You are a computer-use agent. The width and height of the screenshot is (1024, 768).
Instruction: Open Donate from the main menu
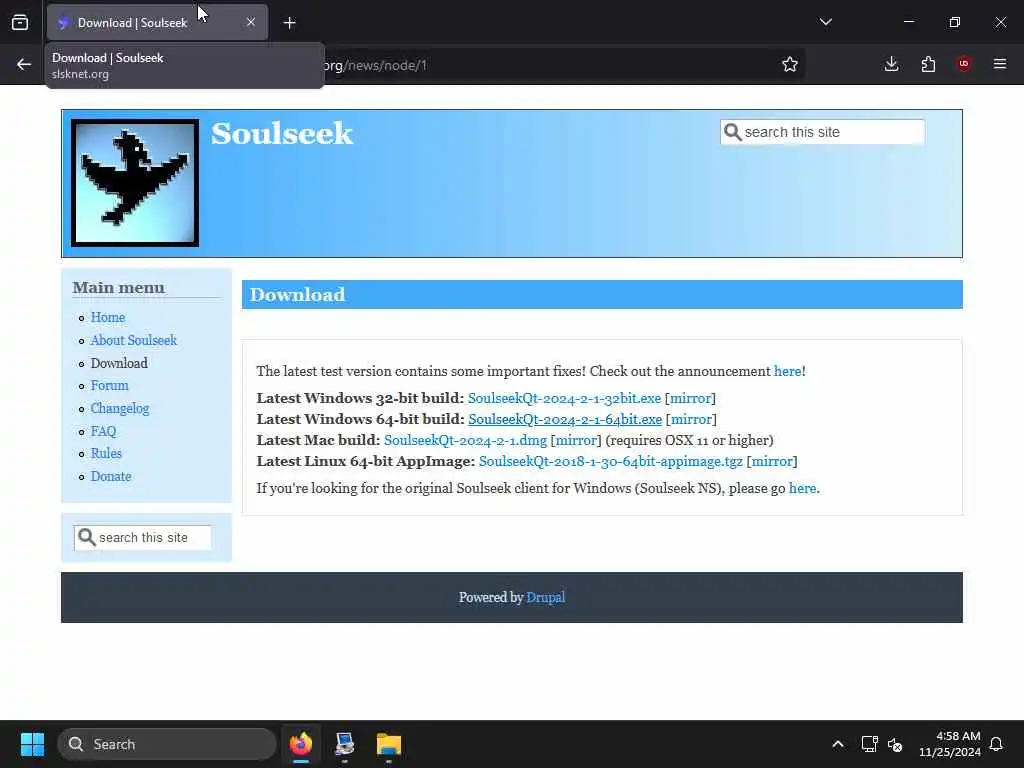(110, 476)
